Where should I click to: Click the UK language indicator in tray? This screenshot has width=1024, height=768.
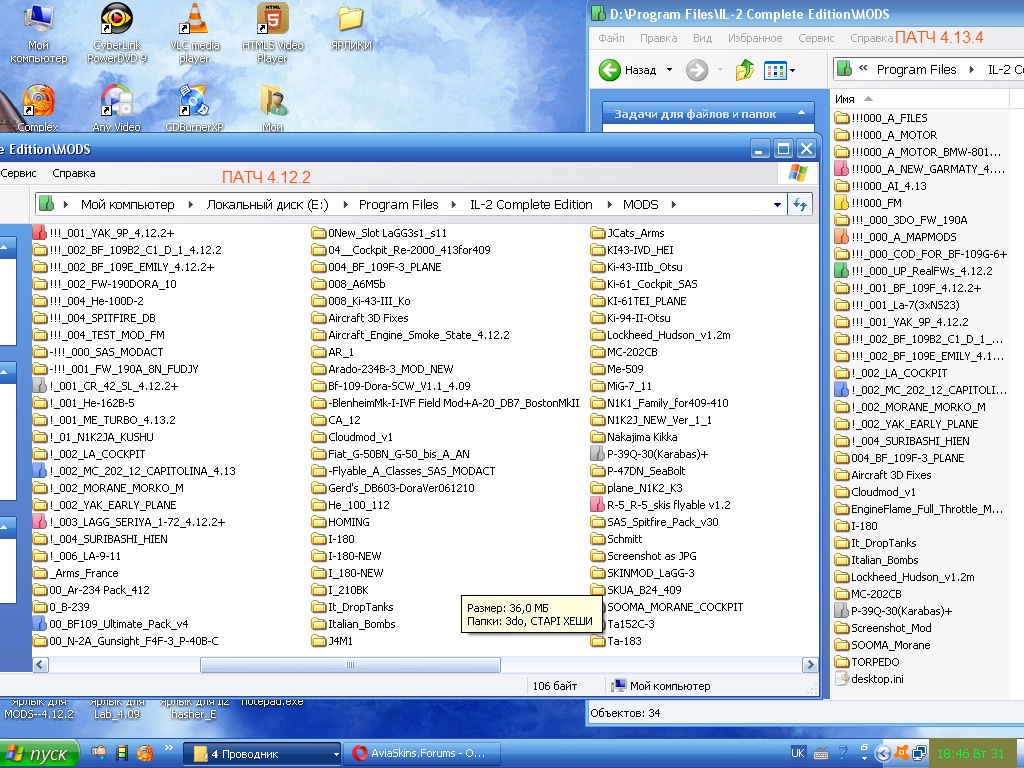[x=797, y=753]
